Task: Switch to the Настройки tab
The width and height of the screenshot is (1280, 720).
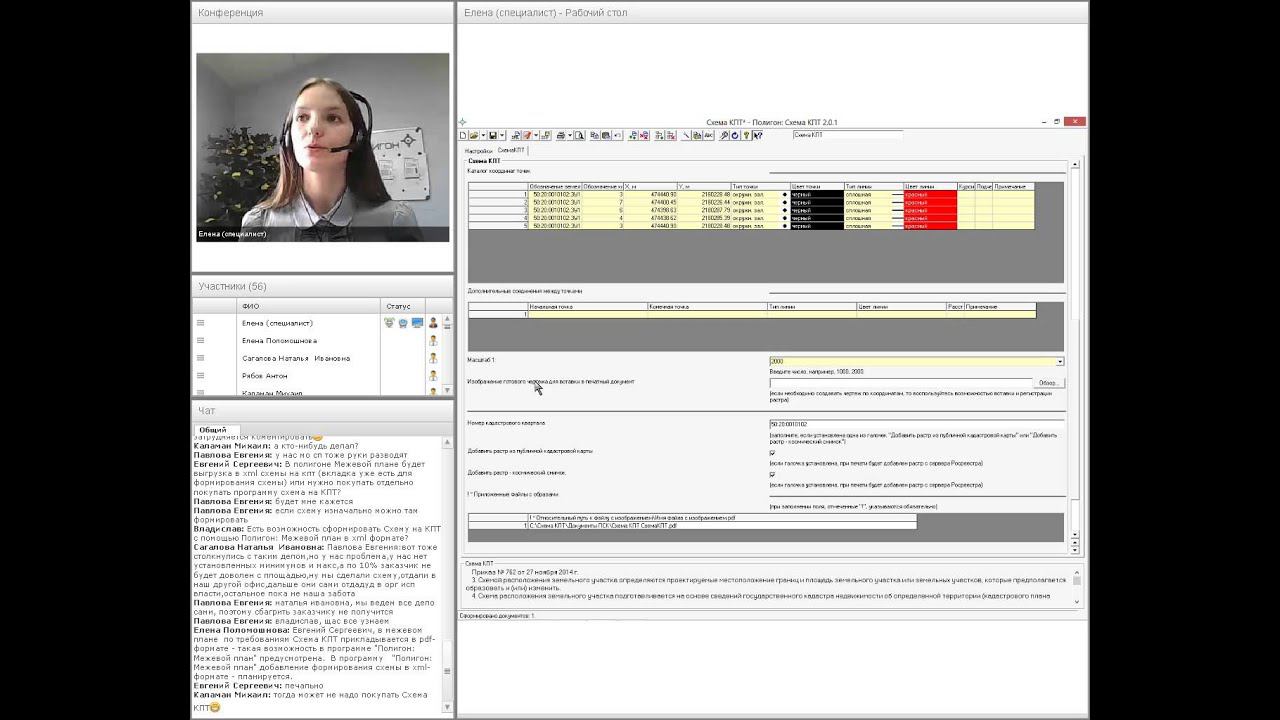Action: click(x=478, y=150)
